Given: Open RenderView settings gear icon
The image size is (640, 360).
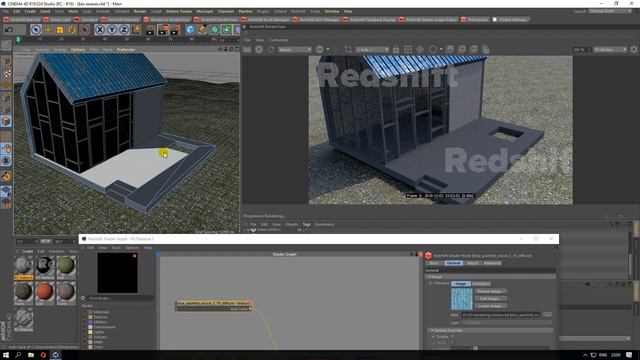Looking at the screenshot, I should [633, 49].
